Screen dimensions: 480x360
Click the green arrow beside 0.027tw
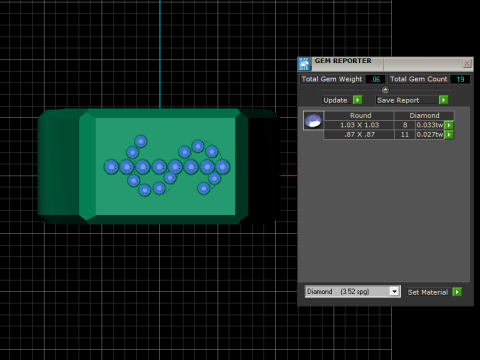[449, 135]
